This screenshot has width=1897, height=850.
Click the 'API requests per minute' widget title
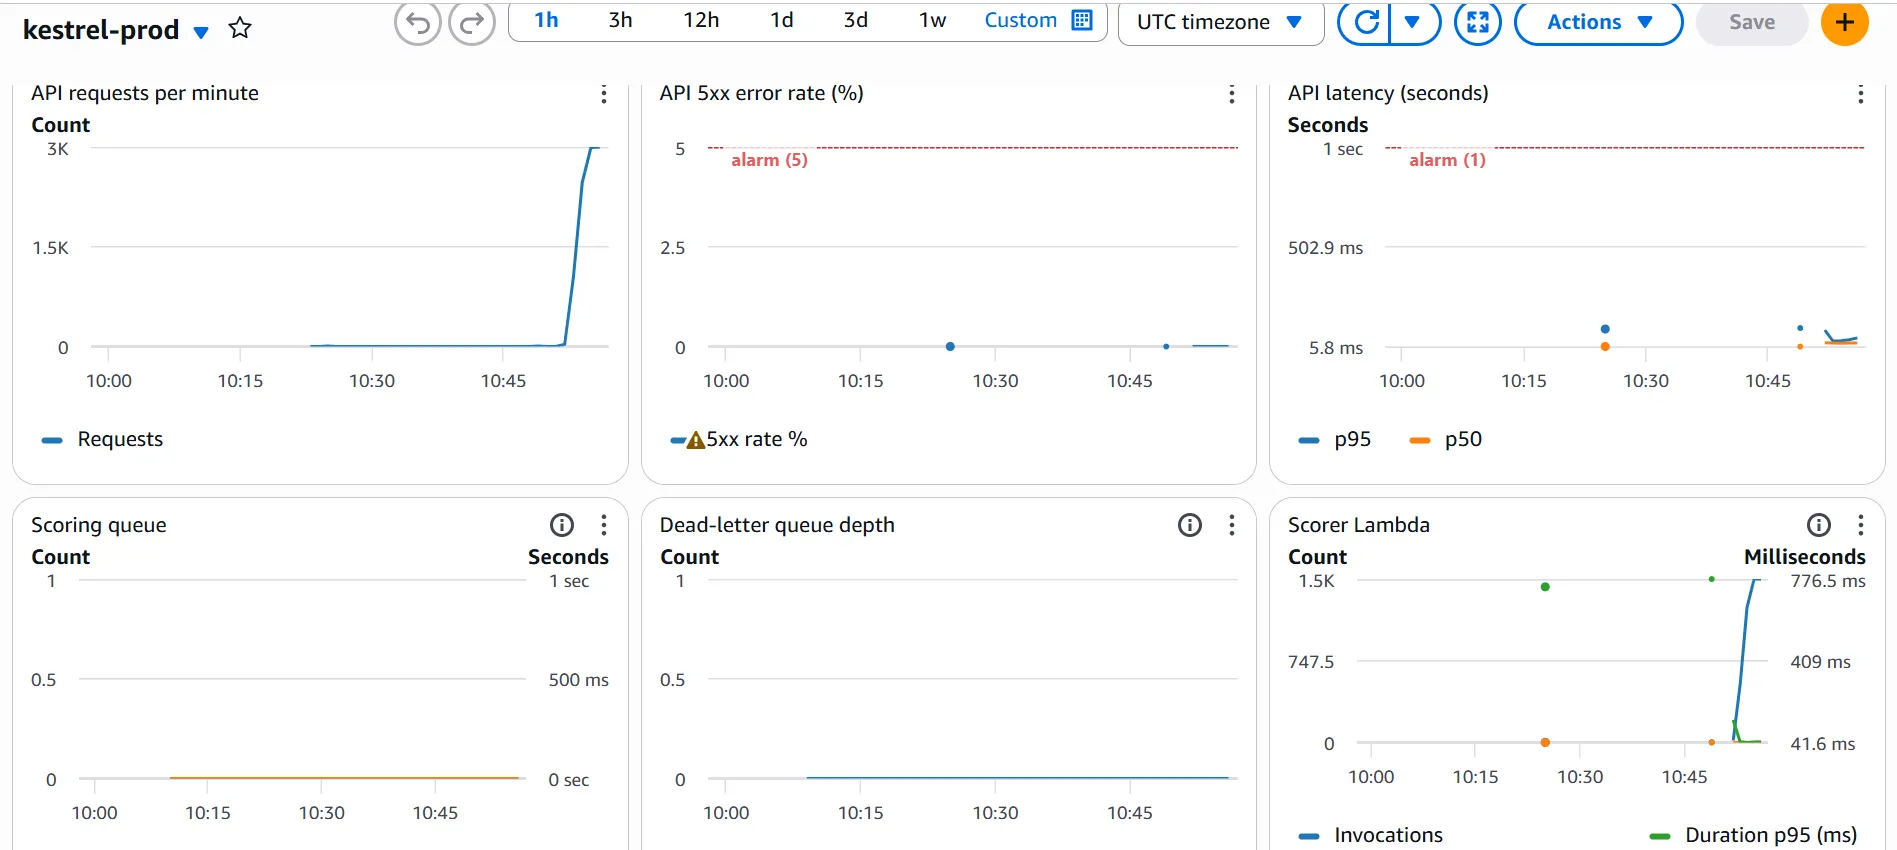[145, 93]
